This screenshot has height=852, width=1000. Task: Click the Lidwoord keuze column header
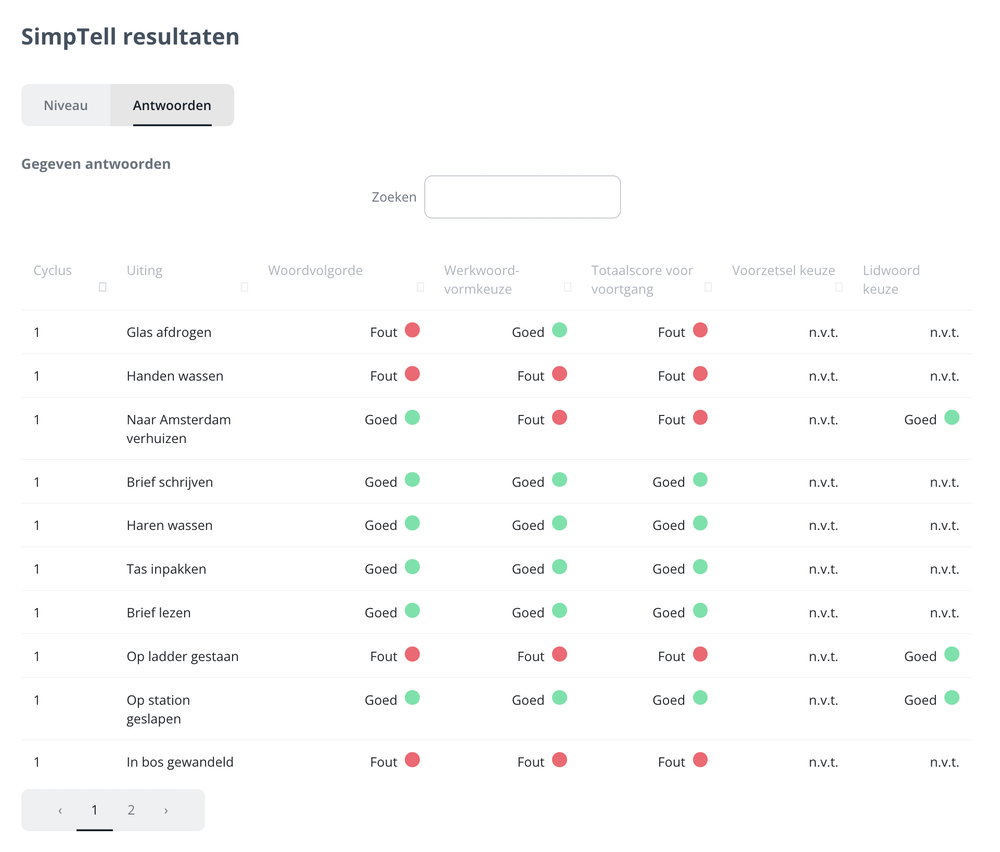pyautogui.click(x=890, y=279)
